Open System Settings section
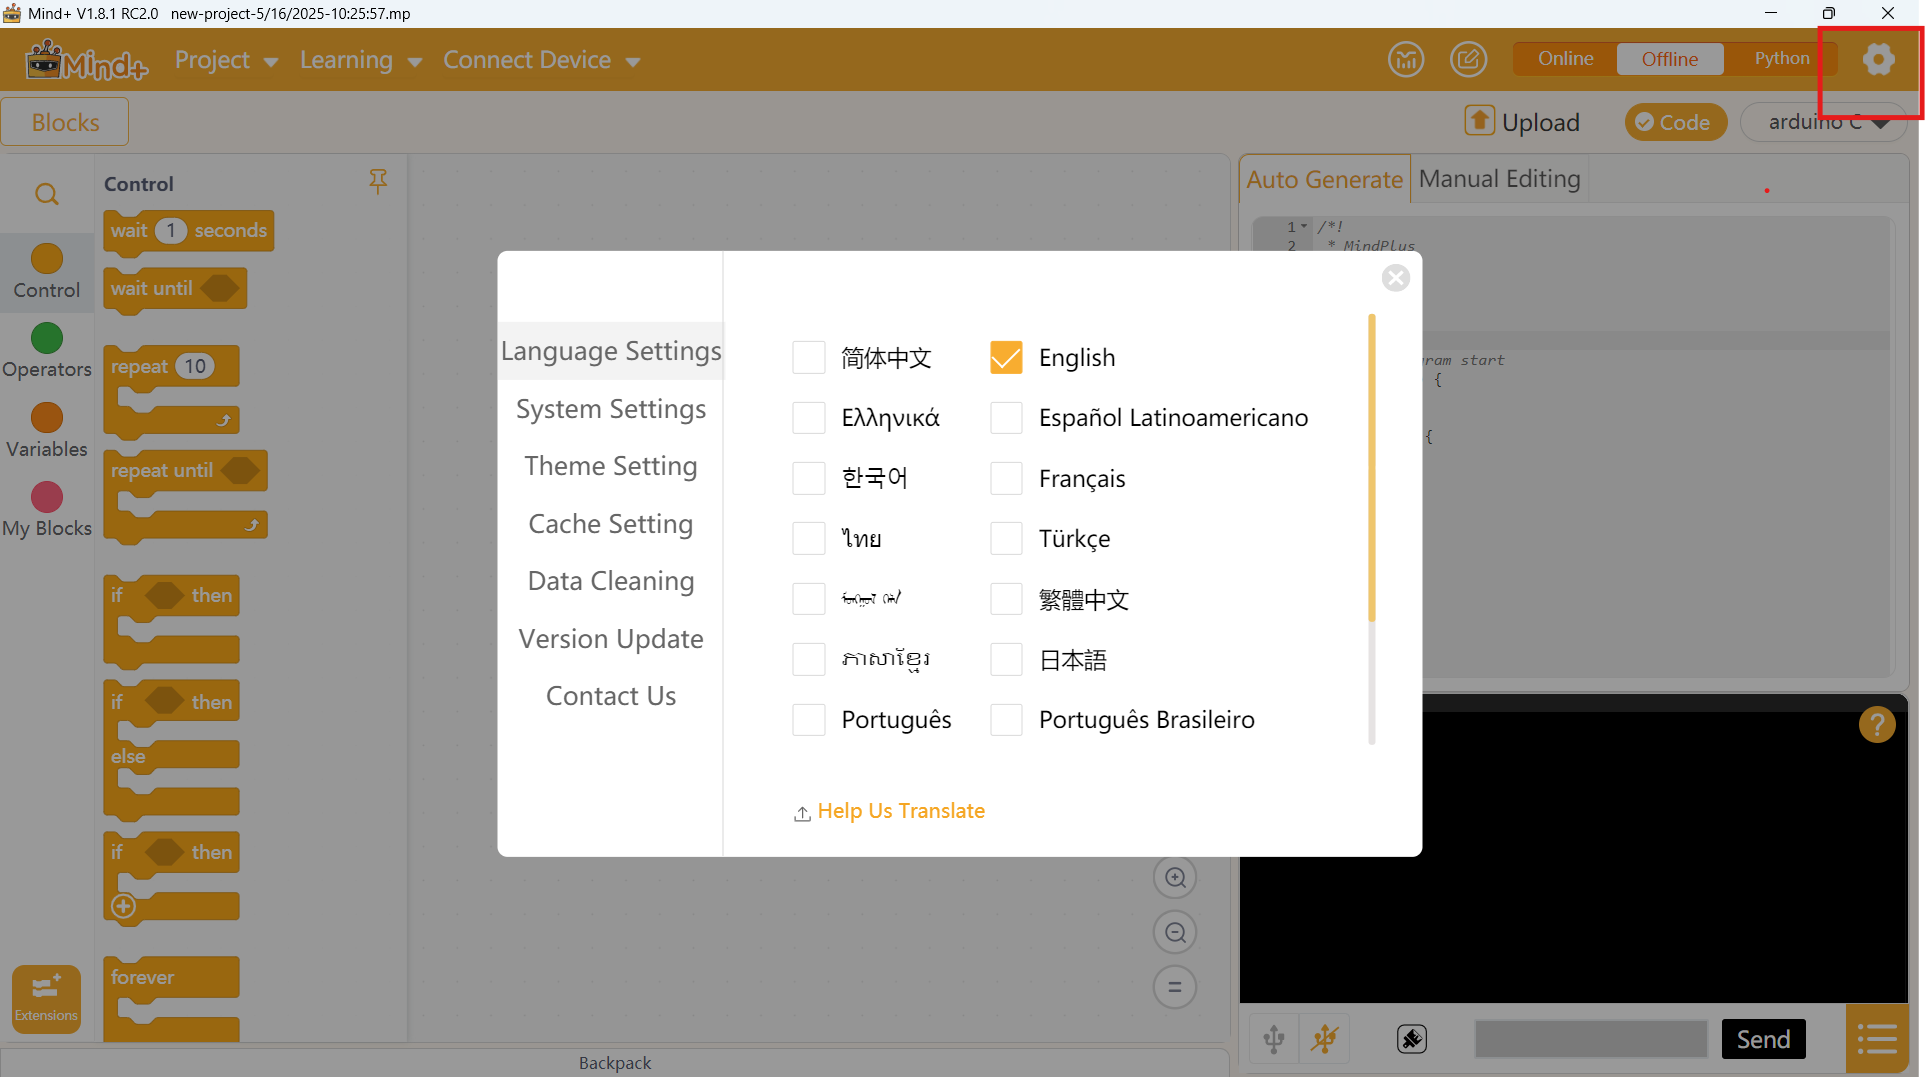 [x=611, y=409]
